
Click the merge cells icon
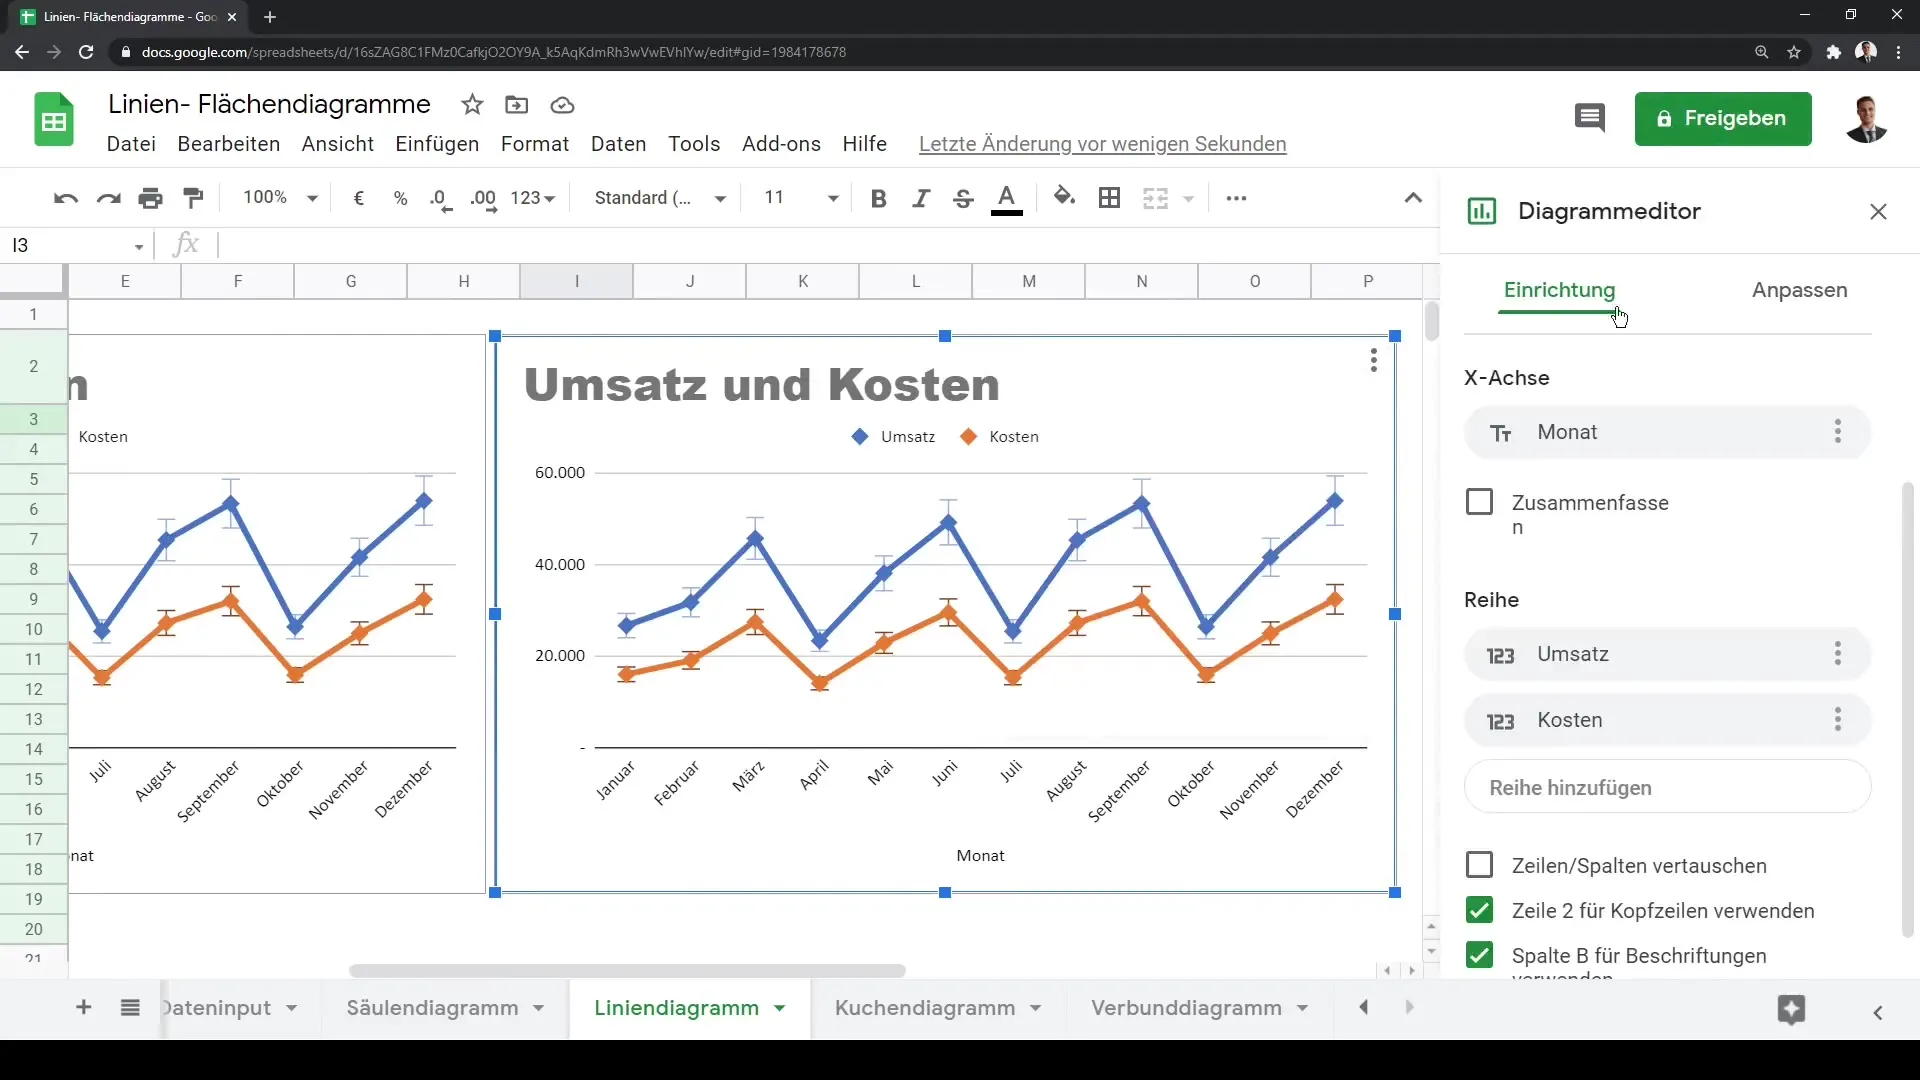1154,198
